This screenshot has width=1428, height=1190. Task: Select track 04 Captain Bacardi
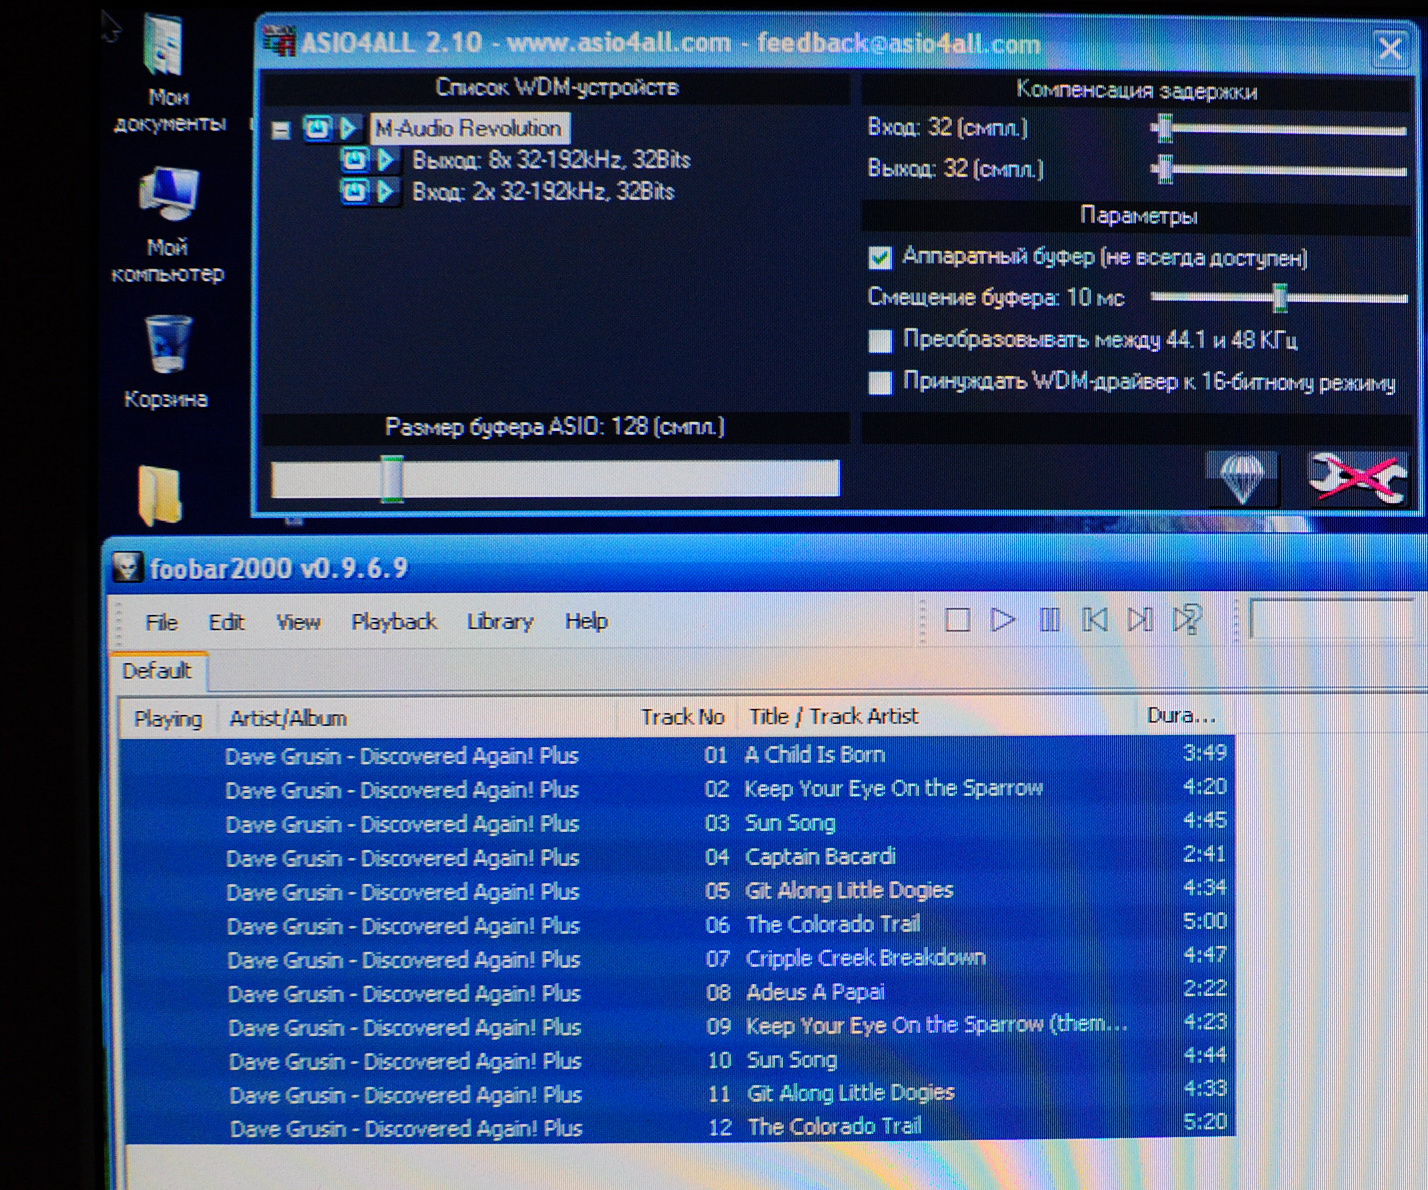click(677, 857)
